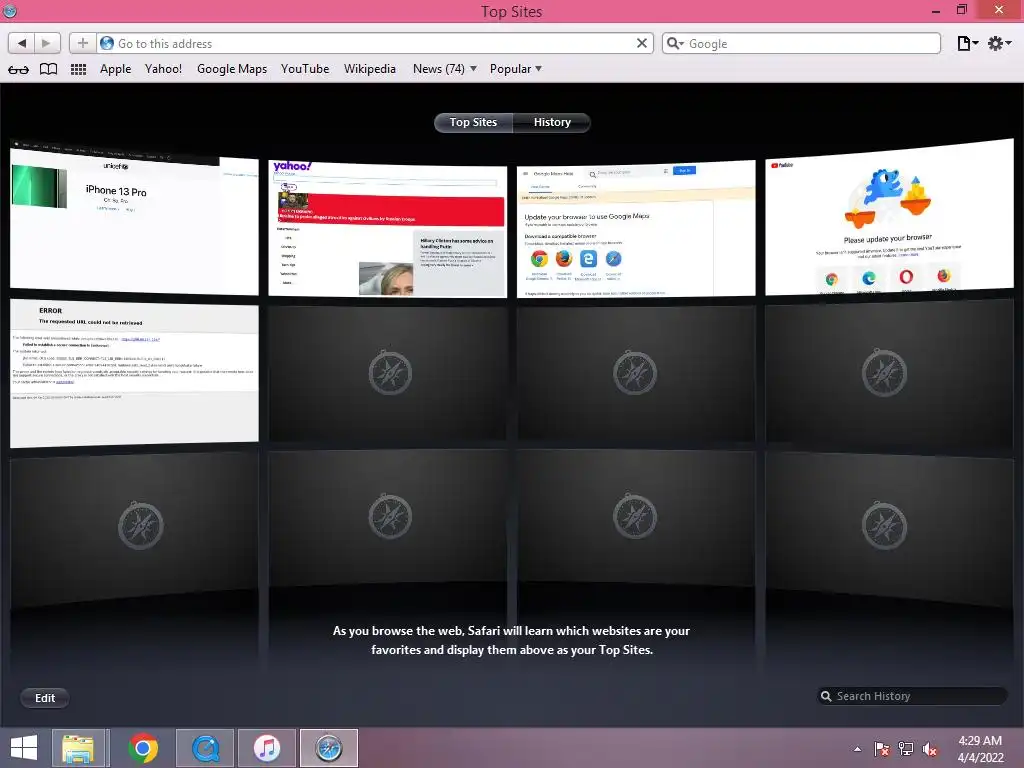Launch Google Chrome from the taskbar
1024x768 pixels.
coord(143,748)
